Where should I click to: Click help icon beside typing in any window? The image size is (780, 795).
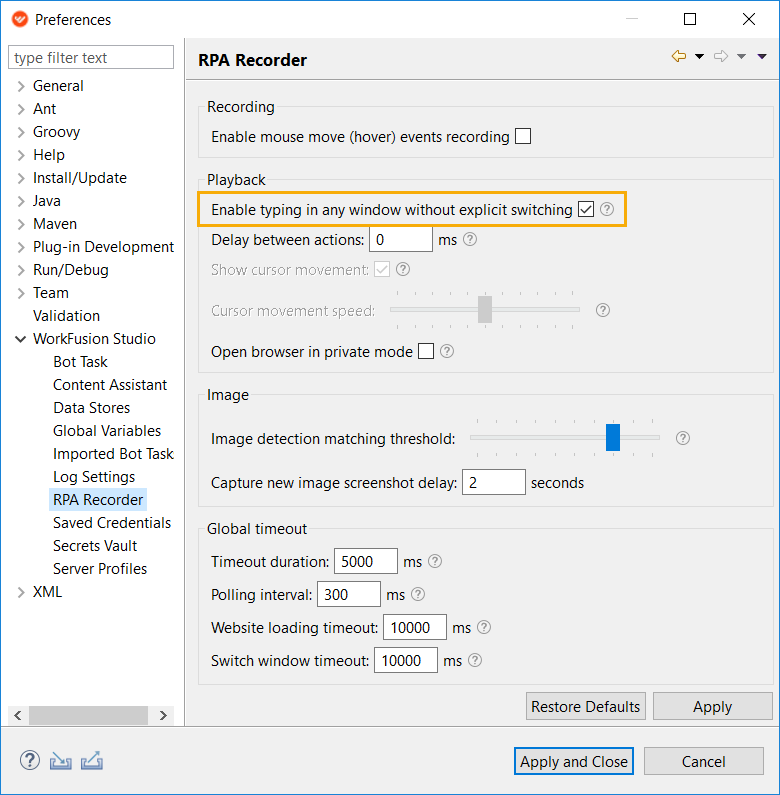point(607,209)
